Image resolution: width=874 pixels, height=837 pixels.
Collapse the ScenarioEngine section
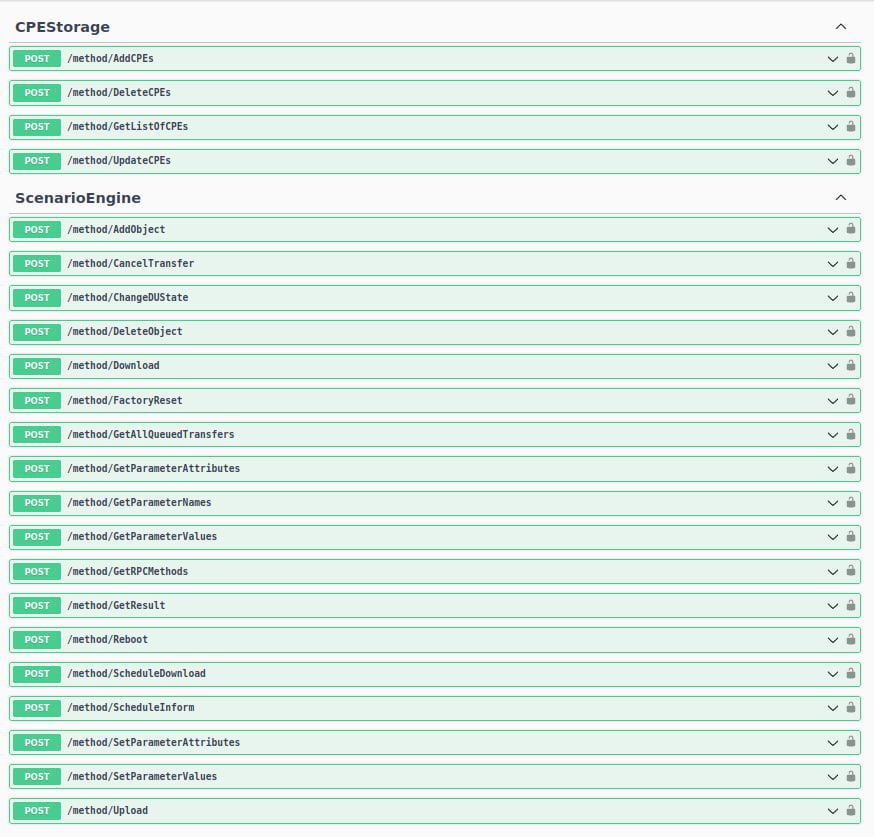pos(840,198)
